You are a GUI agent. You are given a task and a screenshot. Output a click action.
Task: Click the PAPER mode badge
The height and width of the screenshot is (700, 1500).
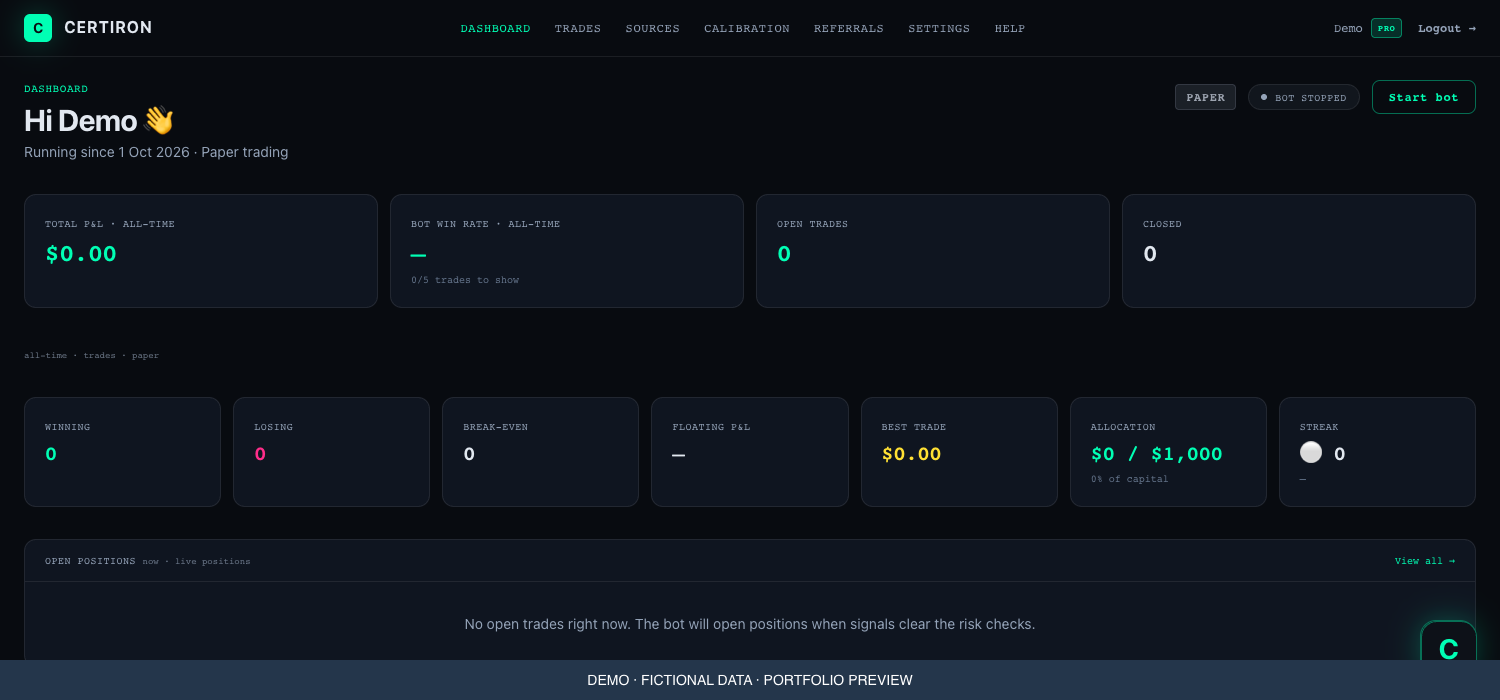[x=1205, y=97]
